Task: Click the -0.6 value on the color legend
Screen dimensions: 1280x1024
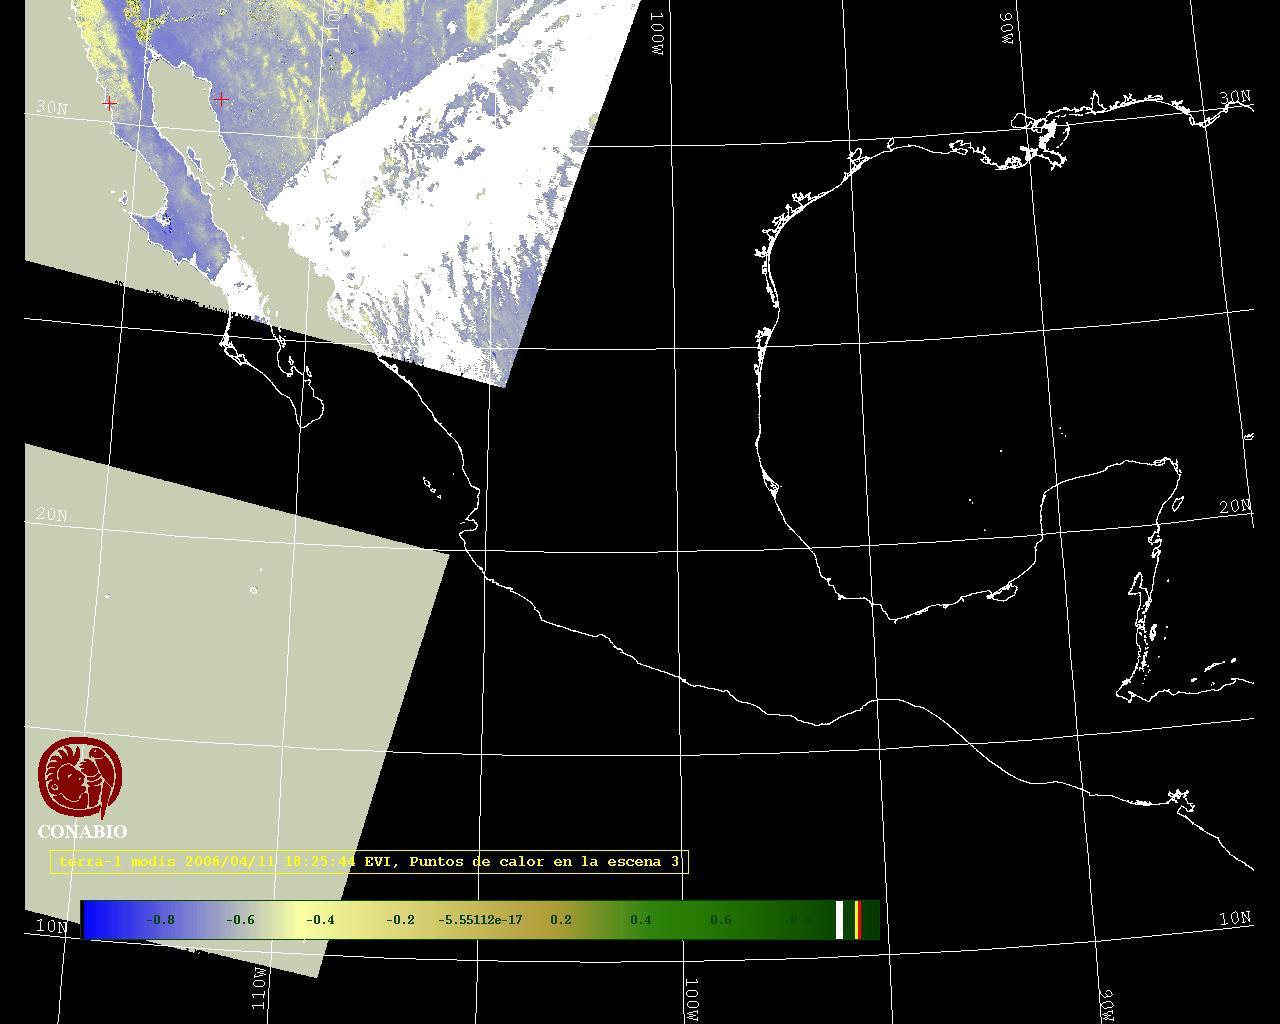Action: point(240,920)
